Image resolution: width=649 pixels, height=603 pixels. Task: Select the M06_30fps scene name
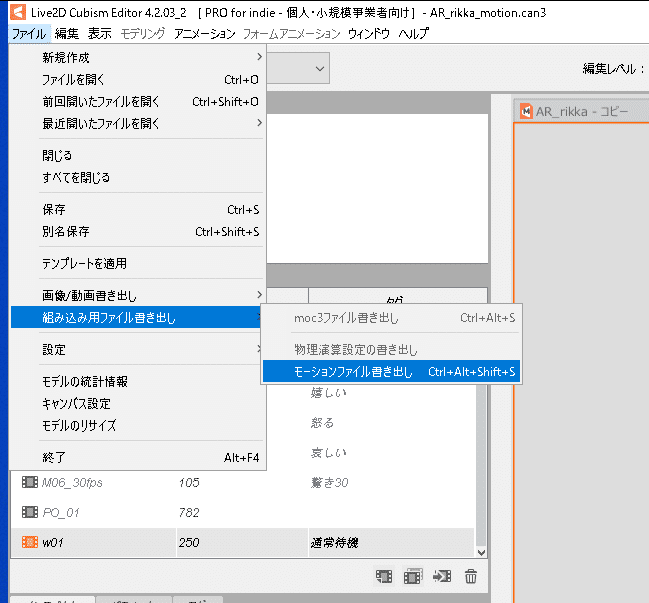[x=72, y=483]
